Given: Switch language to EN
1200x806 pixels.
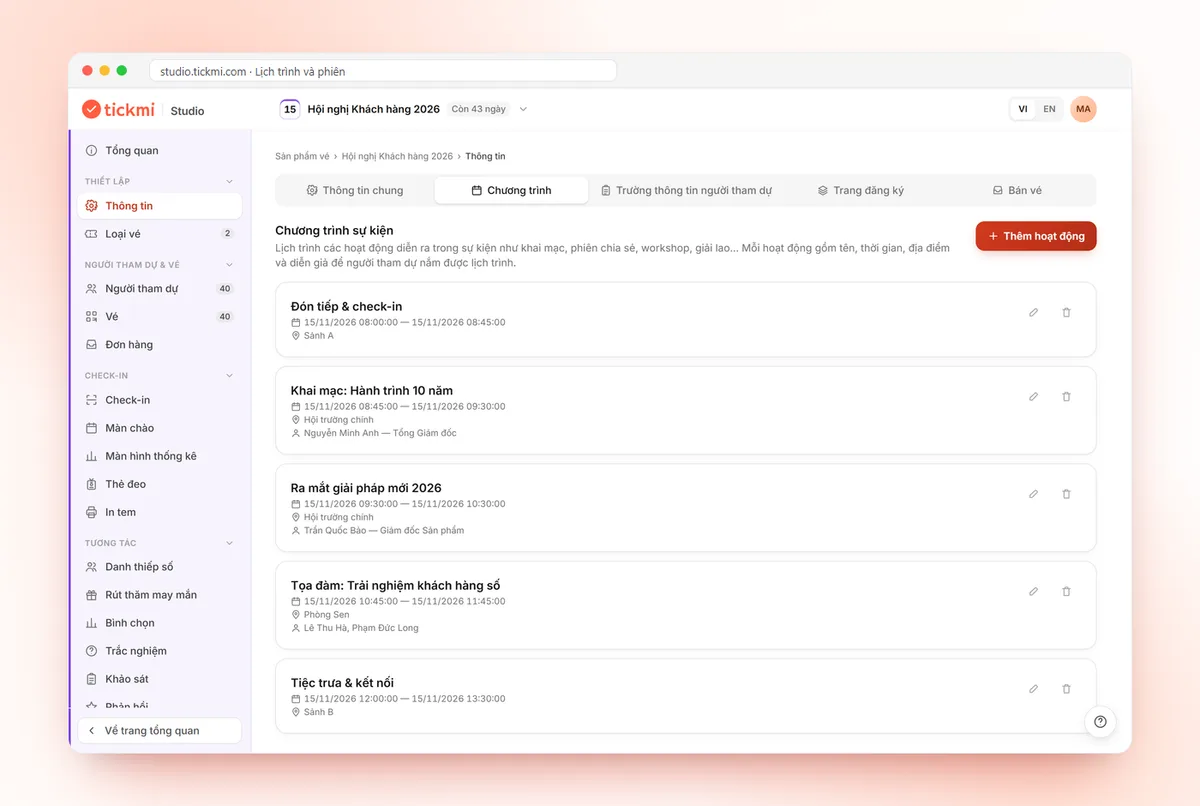Looking at the screenshot, I should [x=1049, y=109].
